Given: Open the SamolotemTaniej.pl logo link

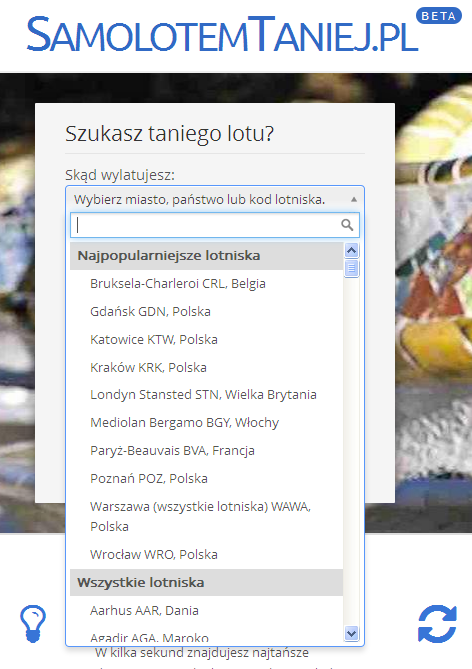Looking at the screenshot, I should pos(222,34).
